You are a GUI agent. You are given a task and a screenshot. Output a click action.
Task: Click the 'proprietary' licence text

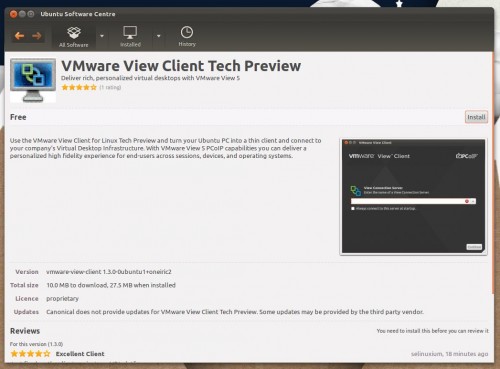pyautogui.click(x=62, y=298)
